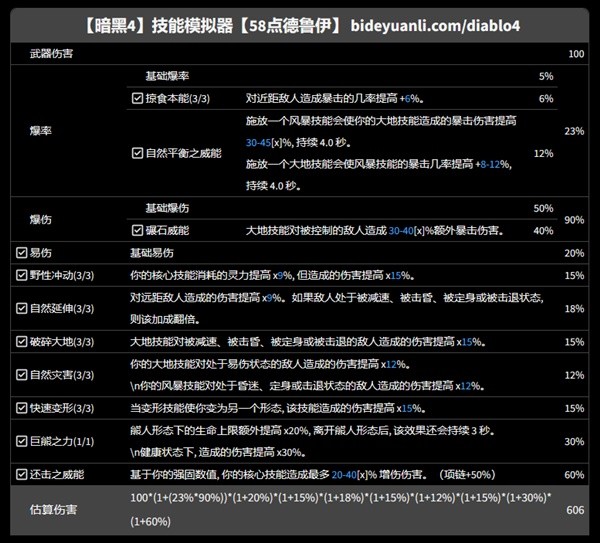The width and height of the screenshot is (600, 543).
Task: Click the 23% total crit rate value
Action: pyautogui.click(x=574, y=131)
